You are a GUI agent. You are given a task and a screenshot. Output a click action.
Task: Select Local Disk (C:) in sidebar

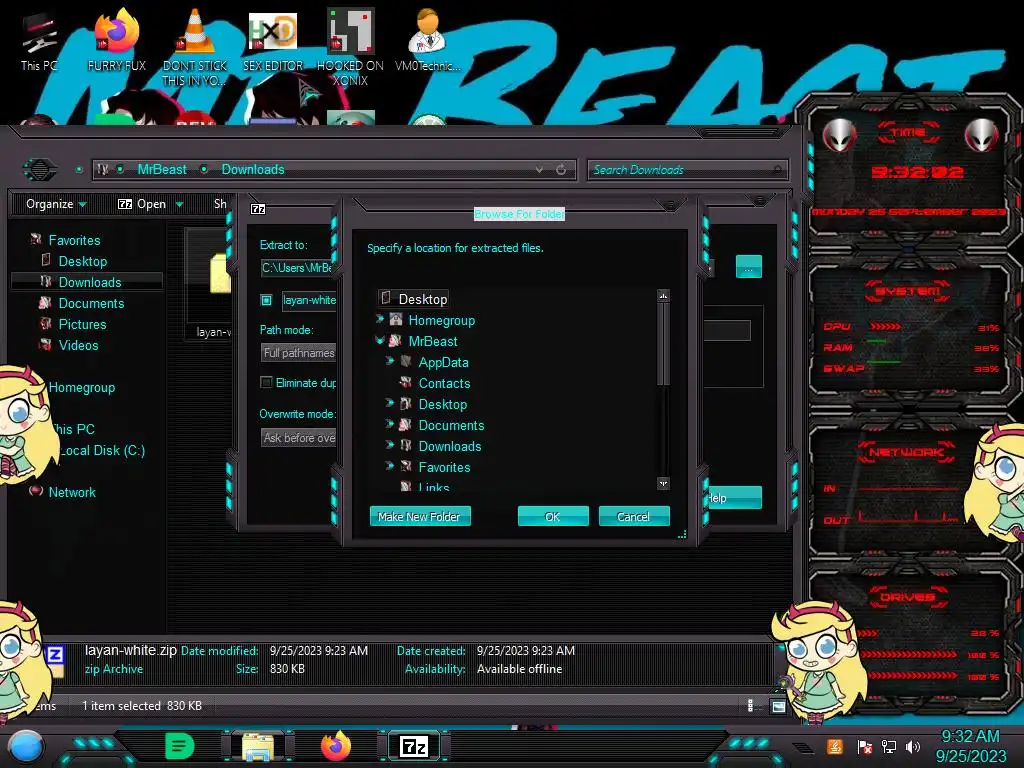(x=102, y=450)
